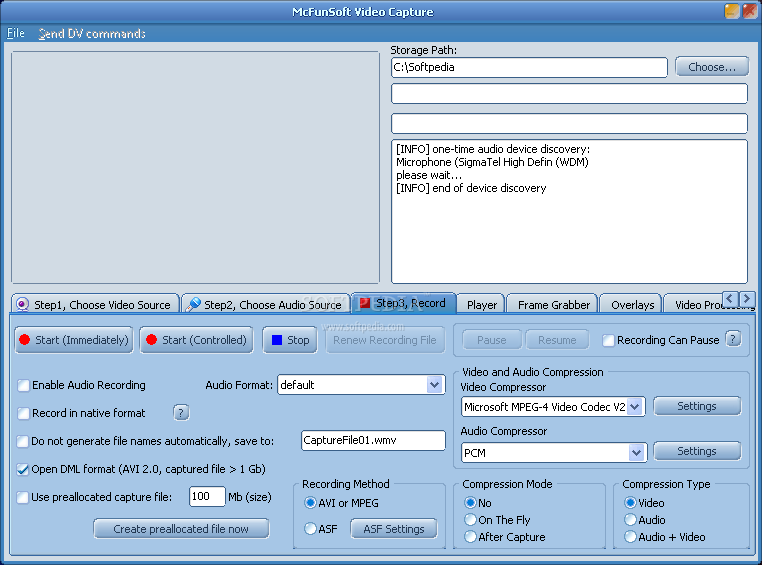Image resolution: width=762 pixels, height=565 pixels.
Task: Expand the Audio Compressor PCM dropdown
Action: click(636, 453)
